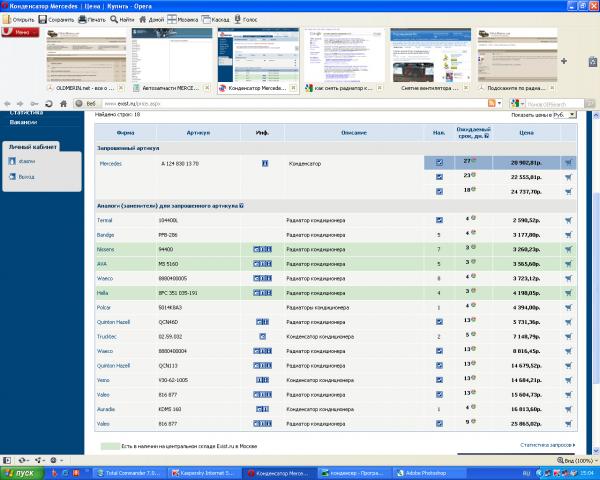Add Hella item to cart
Viewport: 600px width, 480px height.
[568, 293]
